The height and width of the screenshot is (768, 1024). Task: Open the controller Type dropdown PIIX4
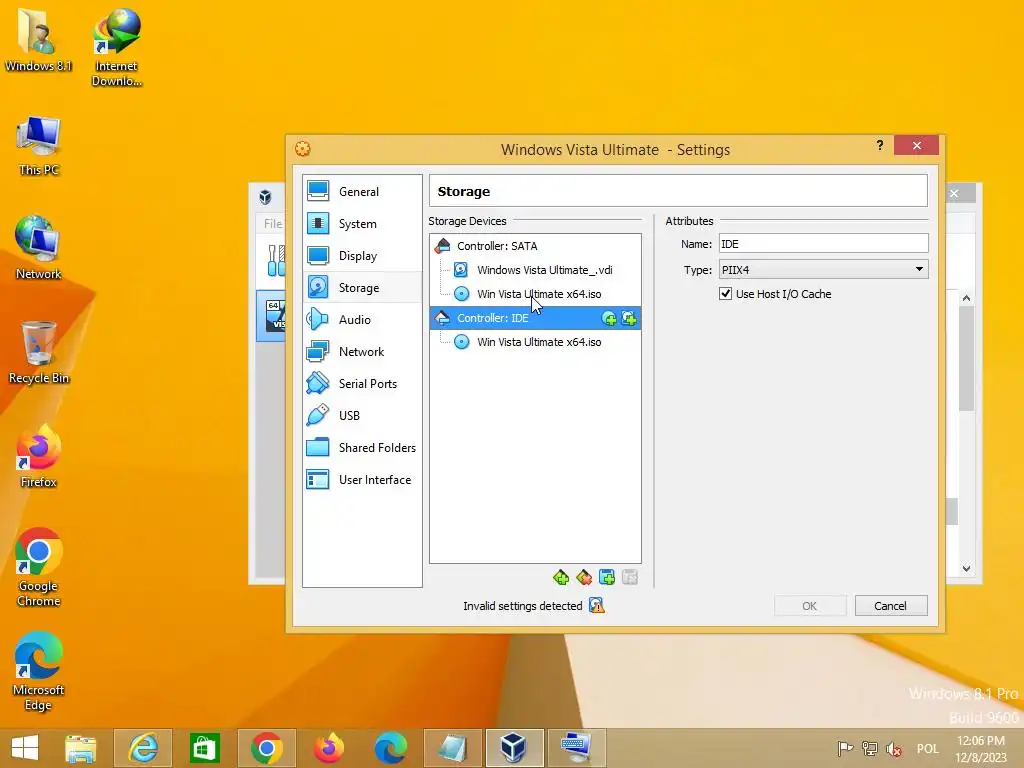click(x=824, y=269)
